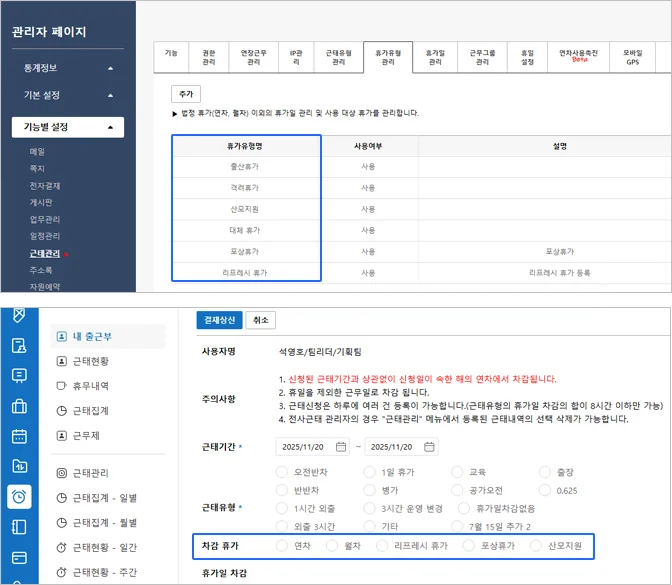Switch to the 휴가일 관리 tab
The height and width of the screenshot is (585, 672).
[435, 57]
